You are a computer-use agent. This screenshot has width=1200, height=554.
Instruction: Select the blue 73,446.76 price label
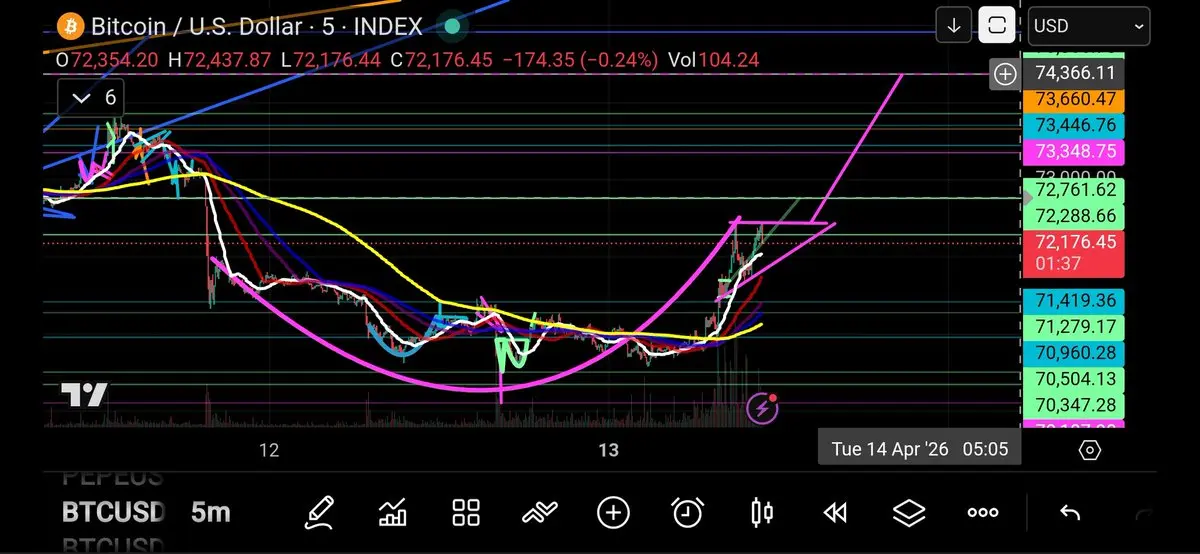(1075, 126)
